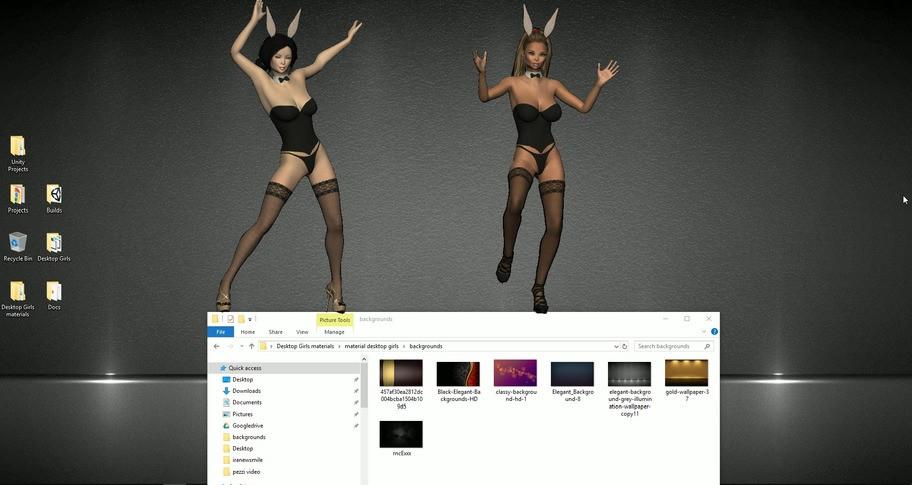Click the search magnifier icon
912x485 pixels.
(x=707, y=346)
